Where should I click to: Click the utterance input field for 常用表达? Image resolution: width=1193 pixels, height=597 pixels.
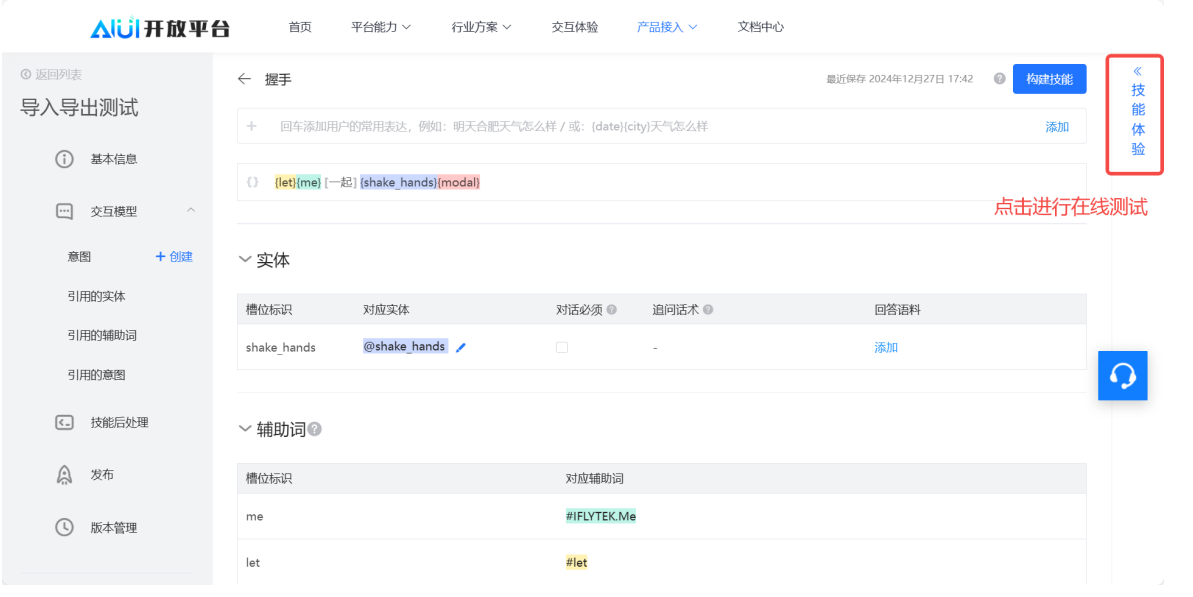click(x=640, y=127)
